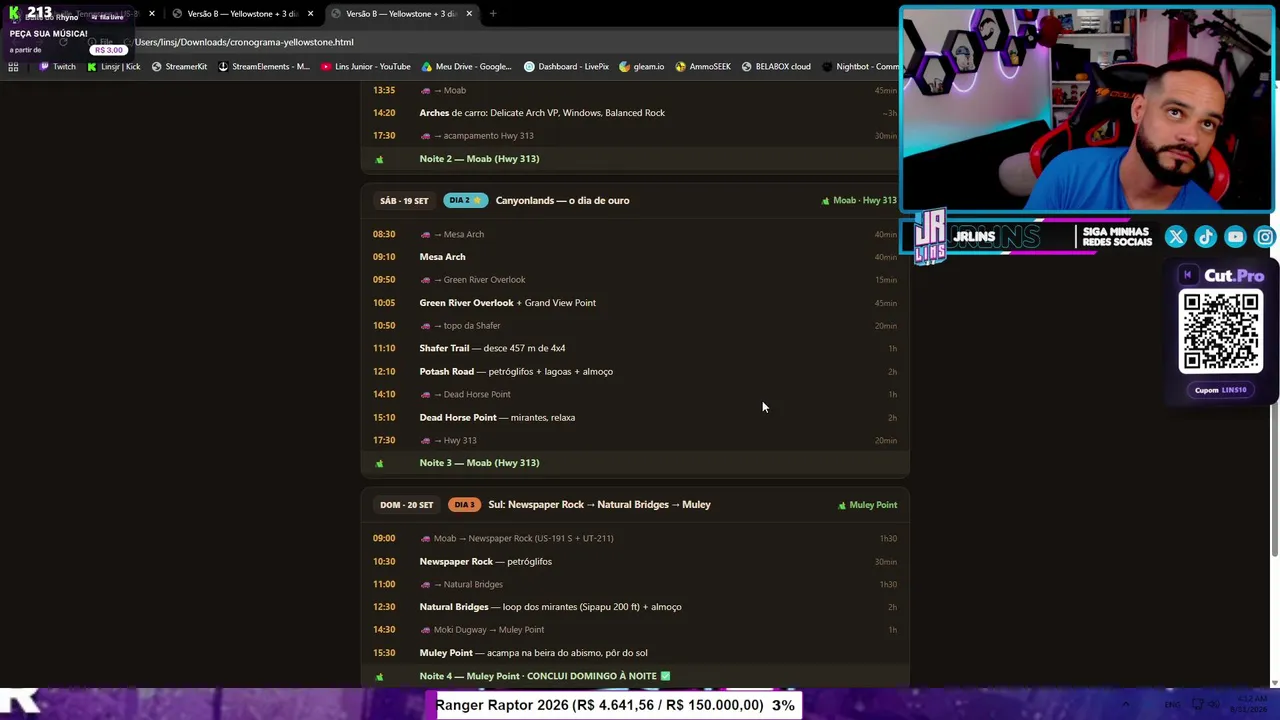Image resolution: width=1280 pixels, height=720 pixels.
Task: Click the Cut.Pro QR code
Action: tap(1221, 332)
